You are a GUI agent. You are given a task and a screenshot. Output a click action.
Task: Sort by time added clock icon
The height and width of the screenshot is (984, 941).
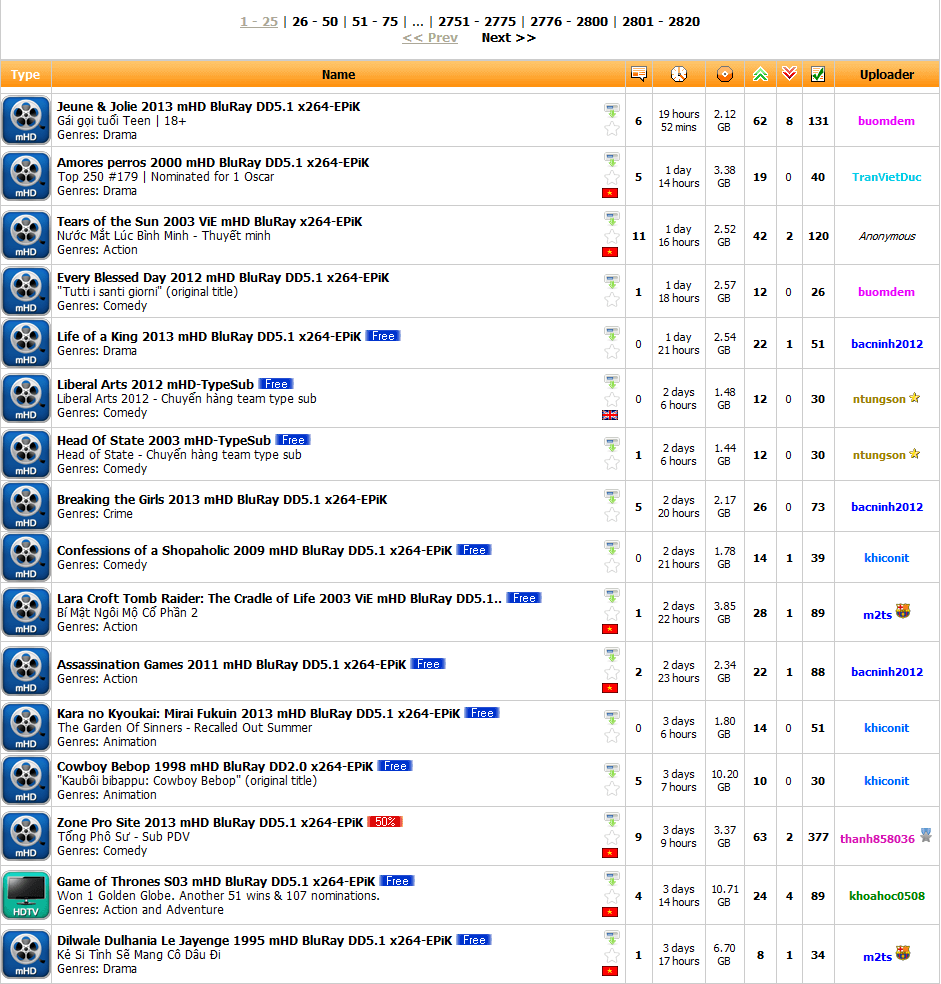point(679,74)
